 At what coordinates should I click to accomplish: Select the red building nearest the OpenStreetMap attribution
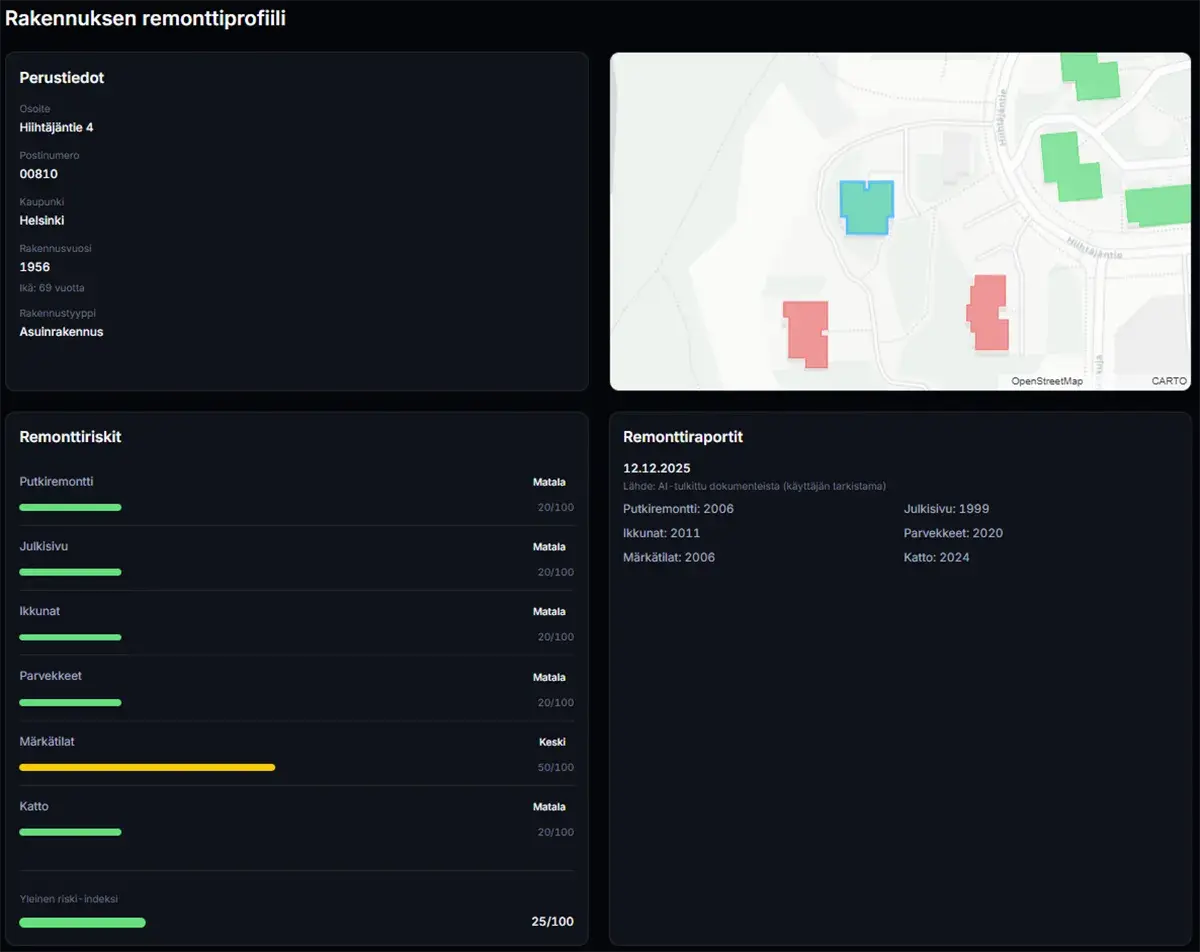(989, 313)
